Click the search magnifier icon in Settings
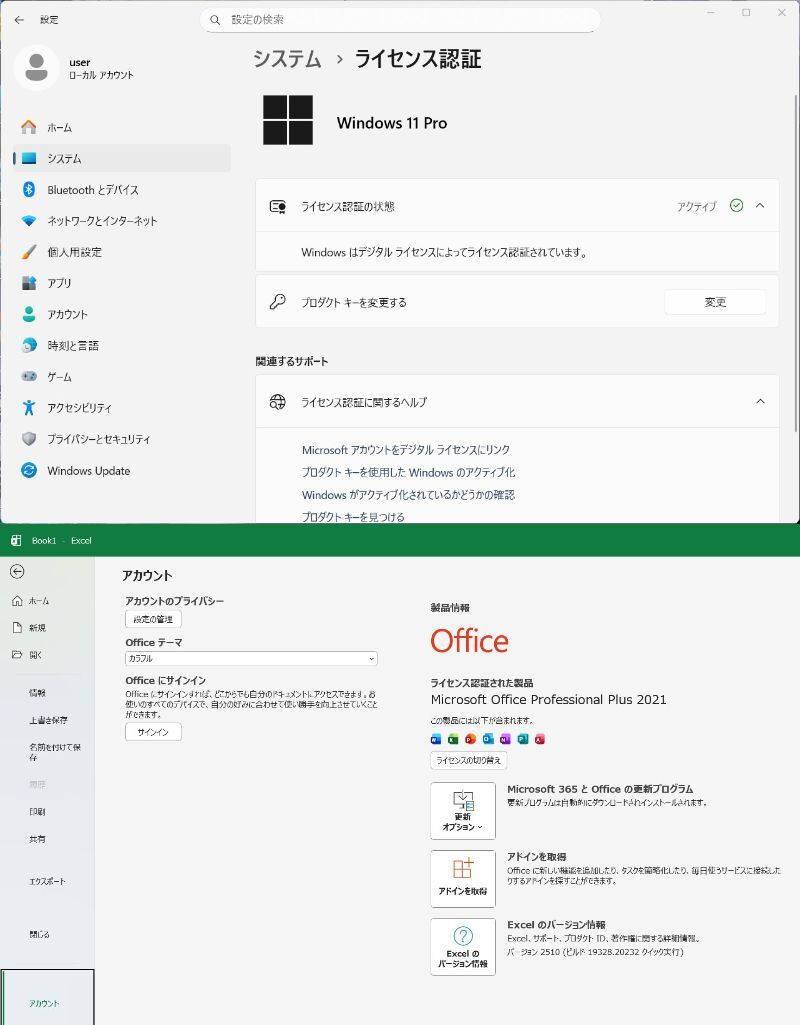The width and height of the screenshot is (800, 1025). [215, 20]
